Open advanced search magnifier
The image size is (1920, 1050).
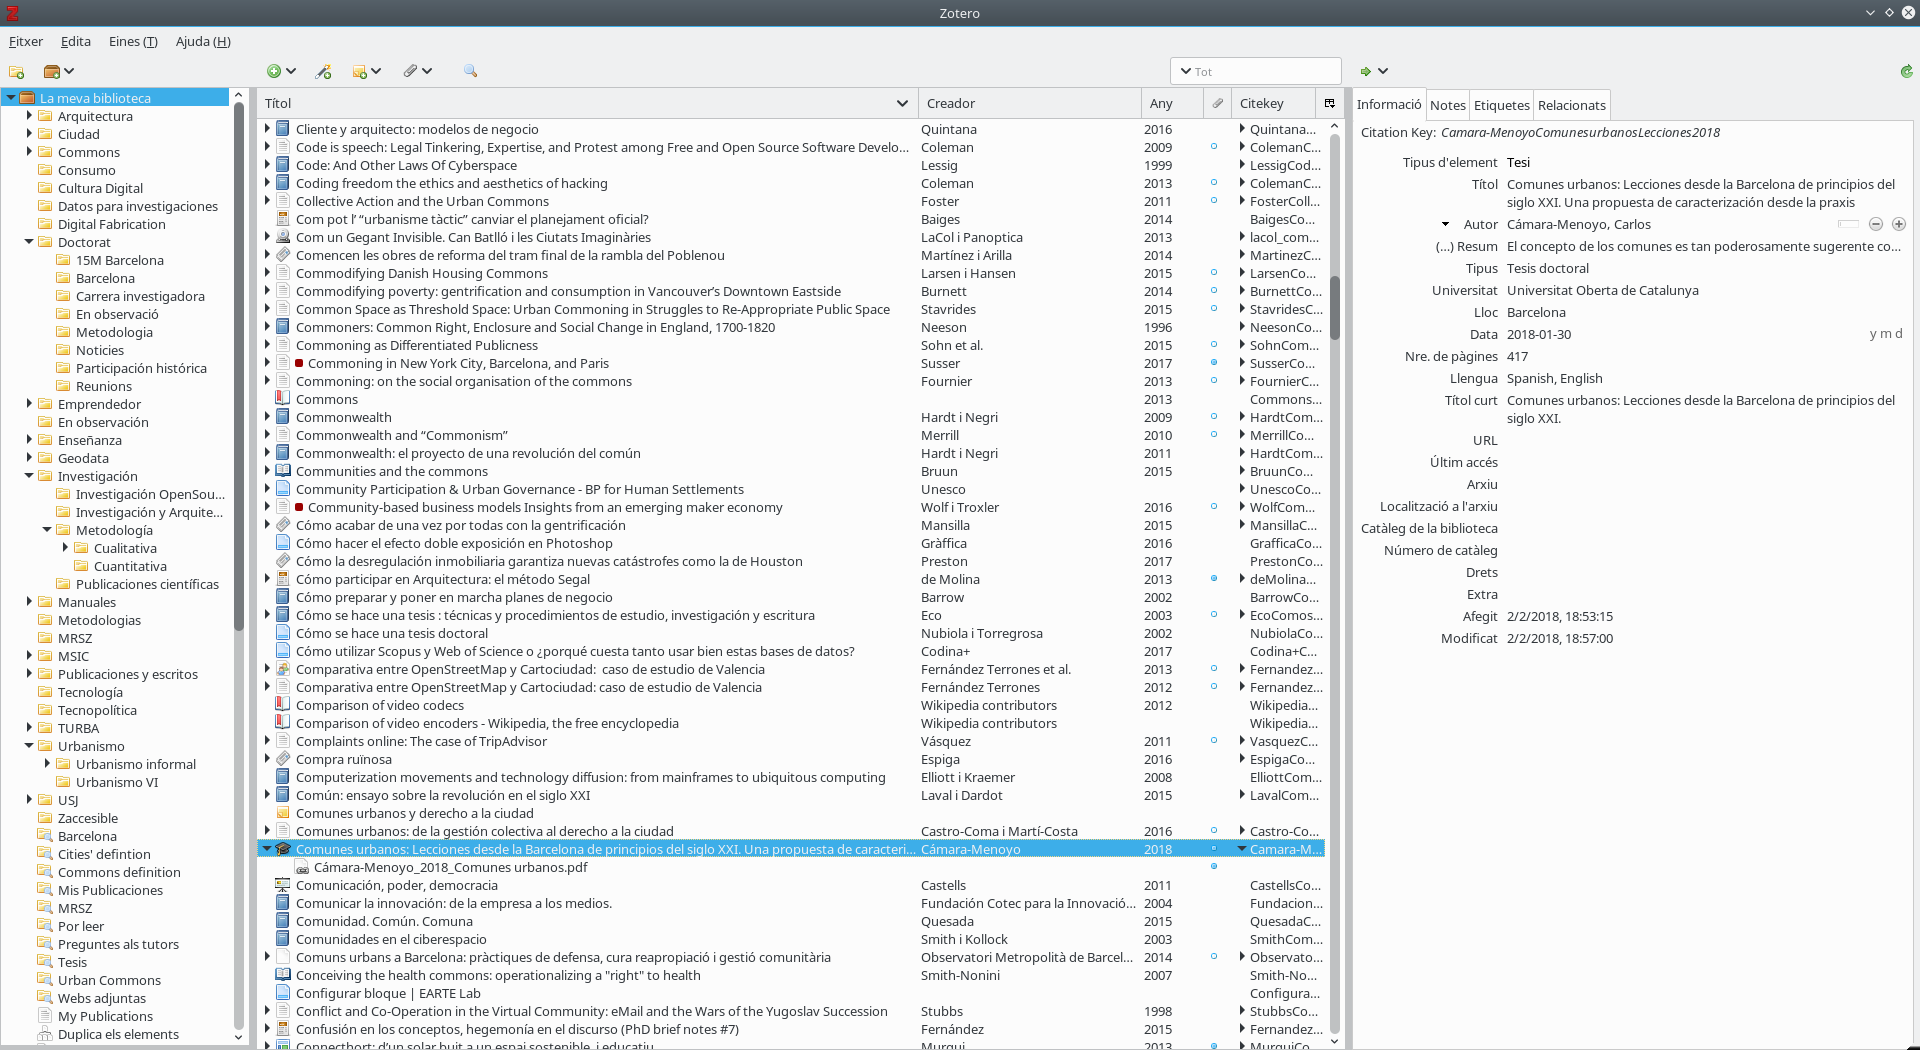[470, 71]
